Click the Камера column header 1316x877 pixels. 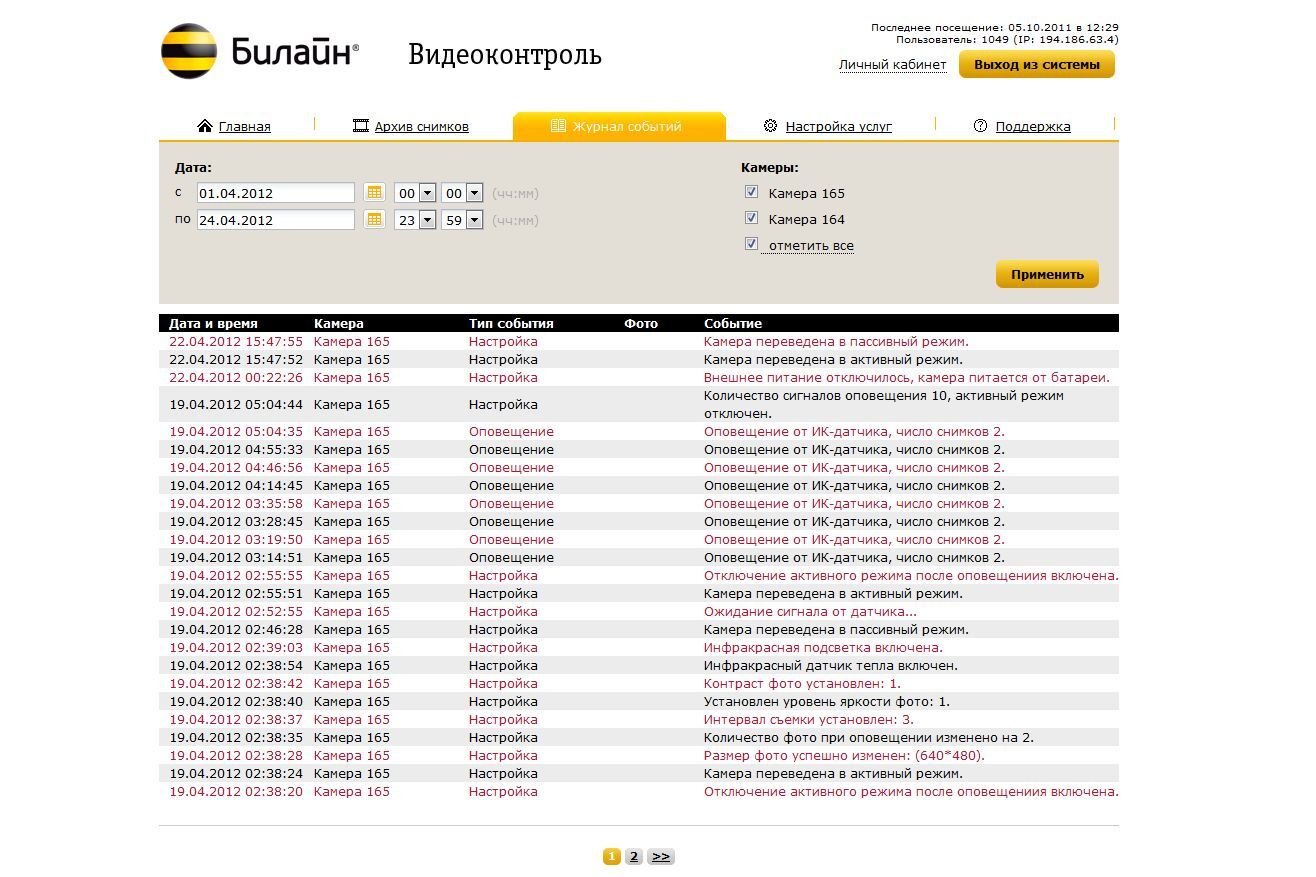[x=339, y=323]
